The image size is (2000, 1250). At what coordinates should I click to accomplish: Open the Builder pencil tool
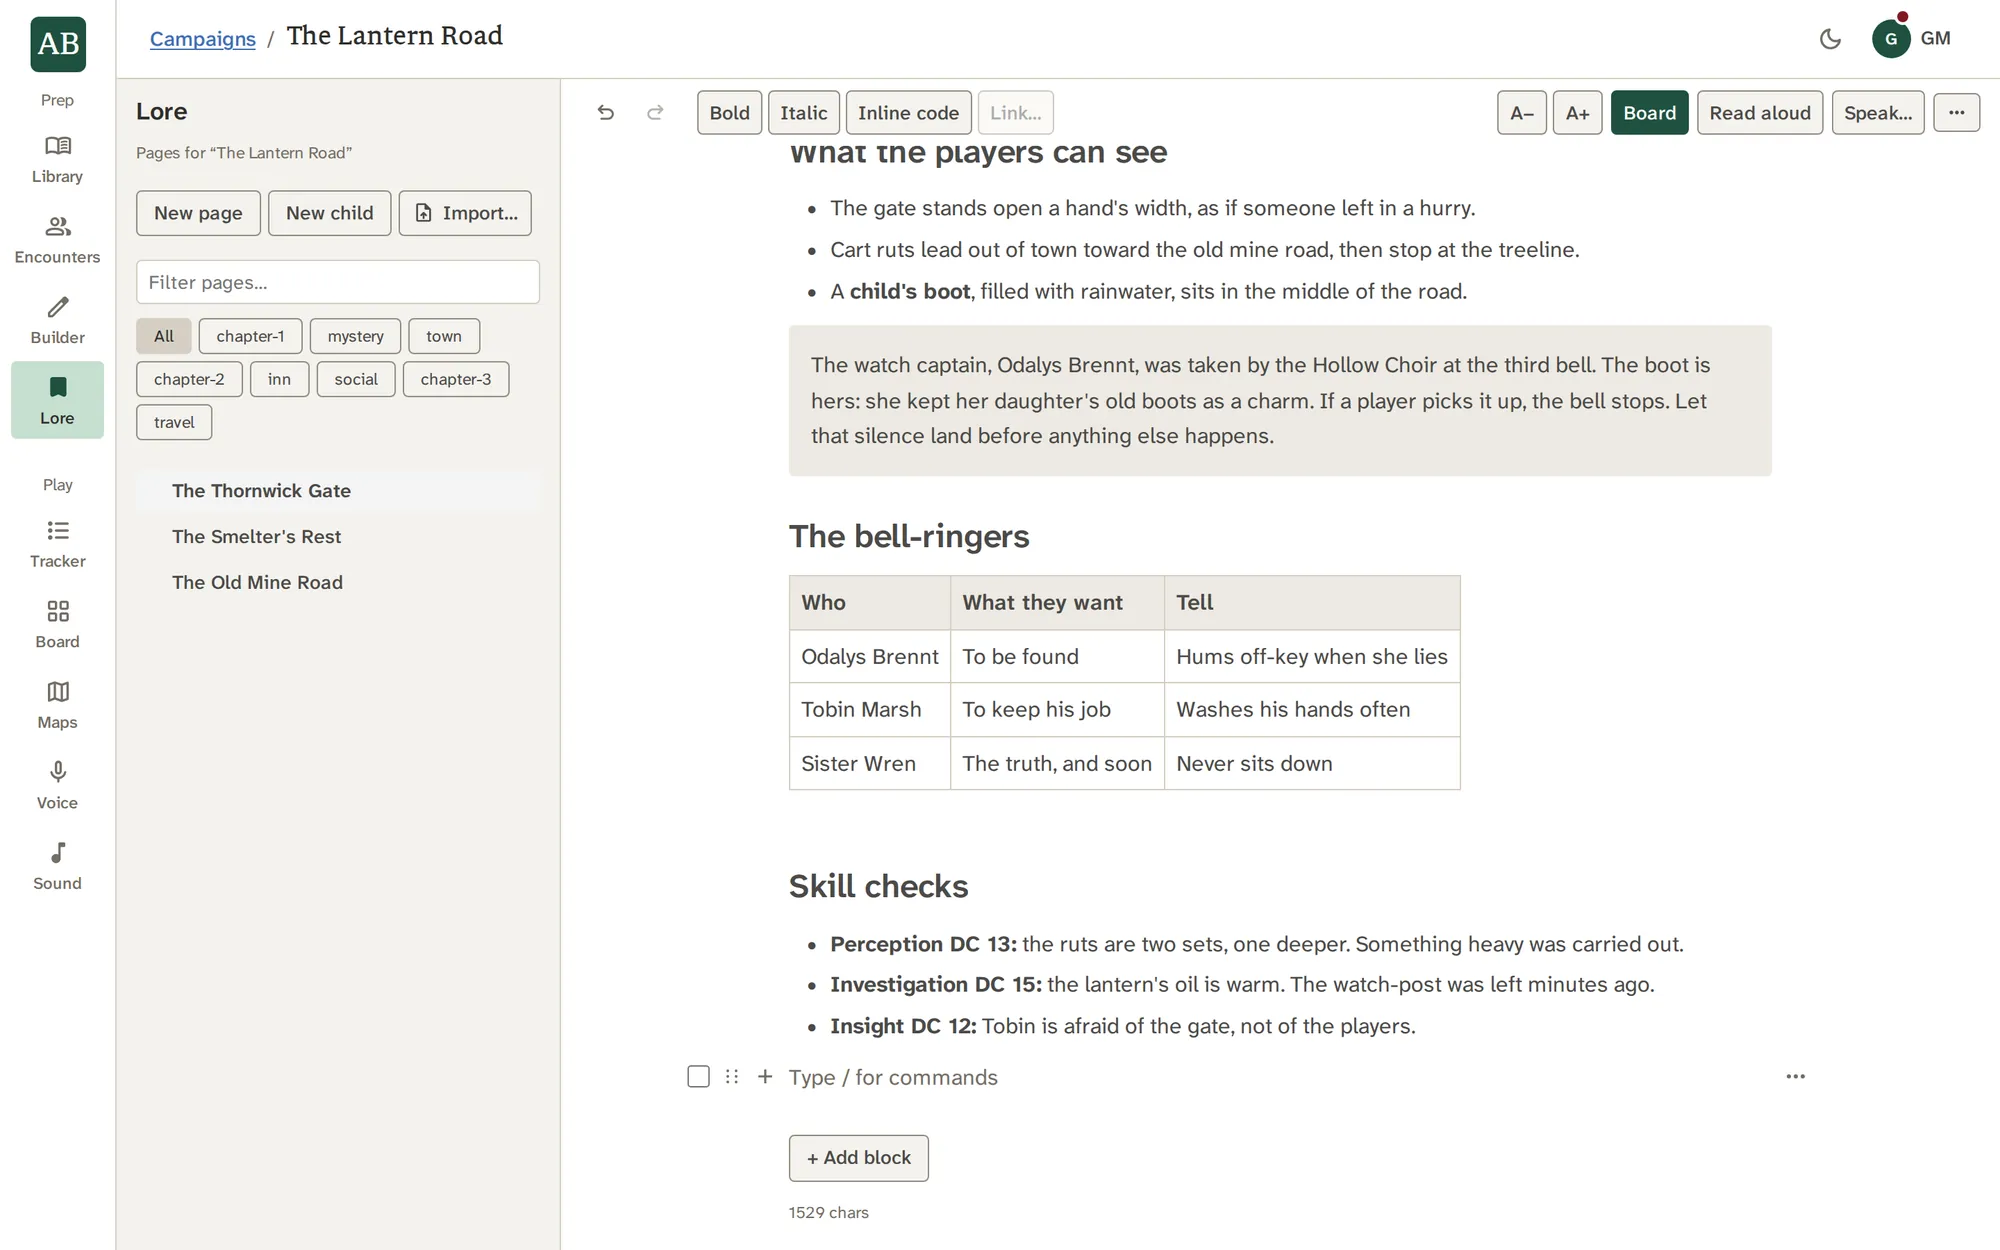[57, 320]
